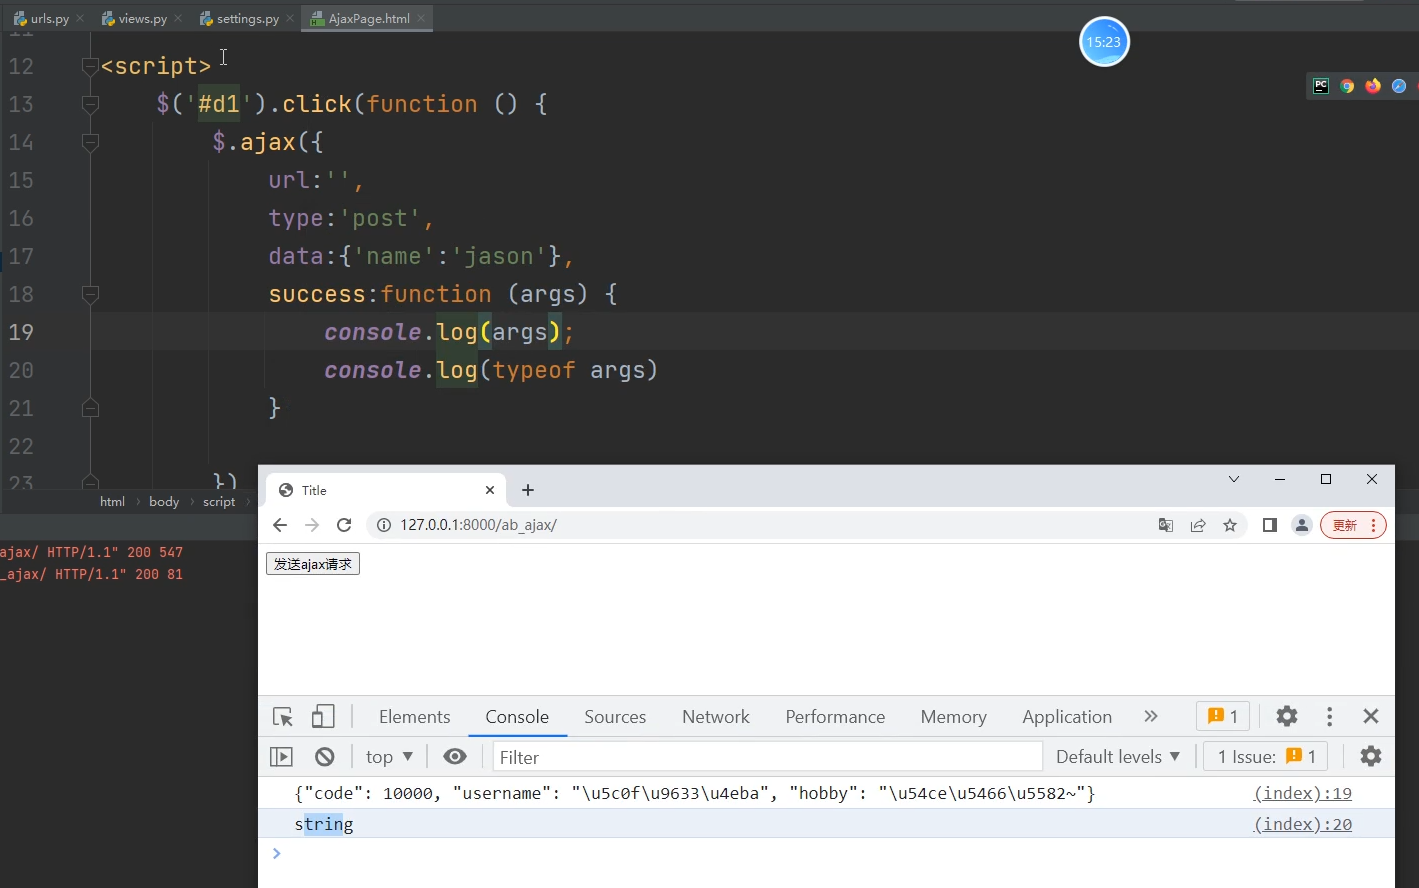Click the fold end marker on line 21

coord(90,408)
